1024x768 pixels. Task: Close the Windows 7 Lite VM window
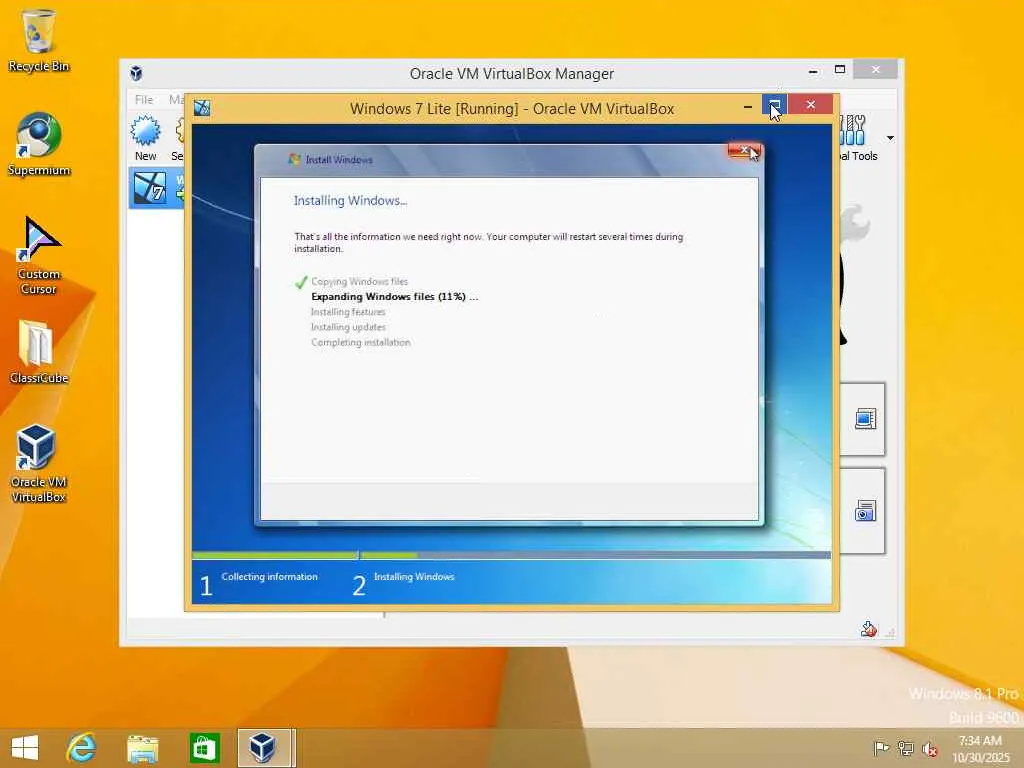[x=810, y=104]
